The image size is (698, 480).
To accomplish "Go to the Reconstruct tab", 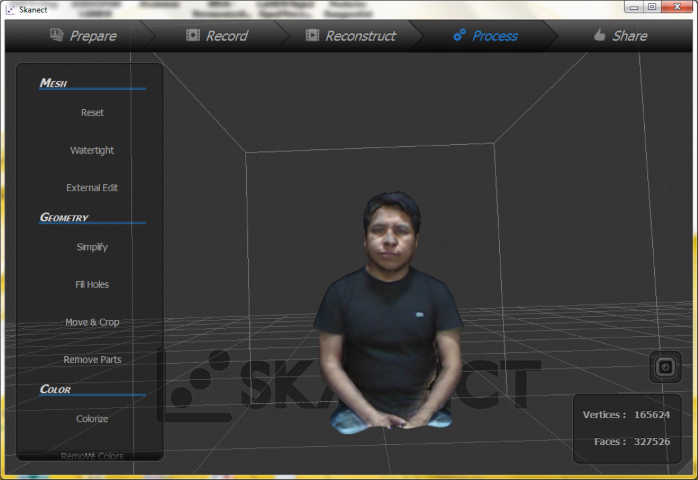I will click(351, 36).
